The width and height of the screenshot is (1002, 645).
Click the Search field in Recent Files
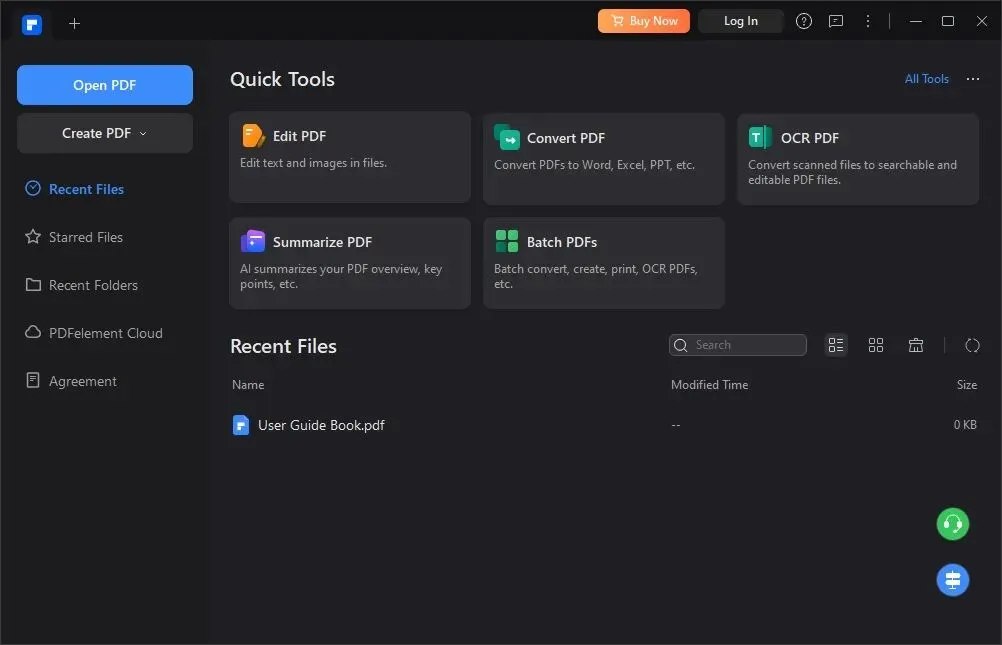point(737,345)
